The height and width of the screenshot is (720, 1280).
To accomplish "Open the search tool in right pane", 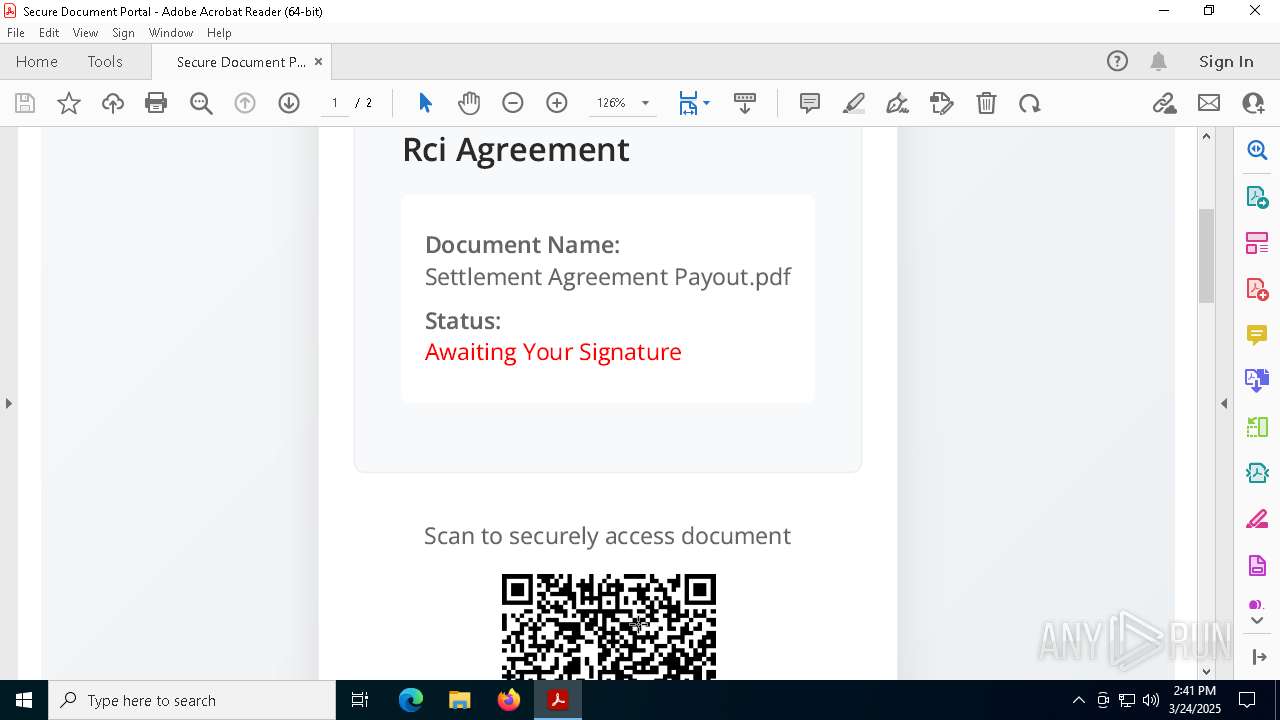I will tap(1257, 150).
